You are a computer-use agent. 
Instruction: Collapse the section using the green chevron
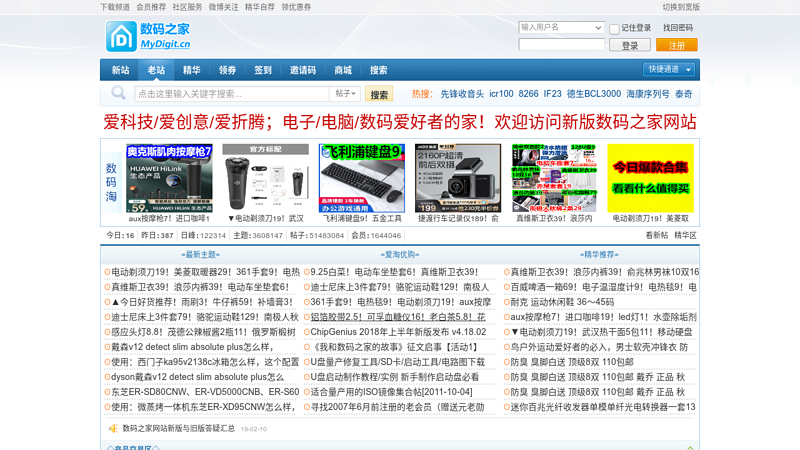click(690, 447)
